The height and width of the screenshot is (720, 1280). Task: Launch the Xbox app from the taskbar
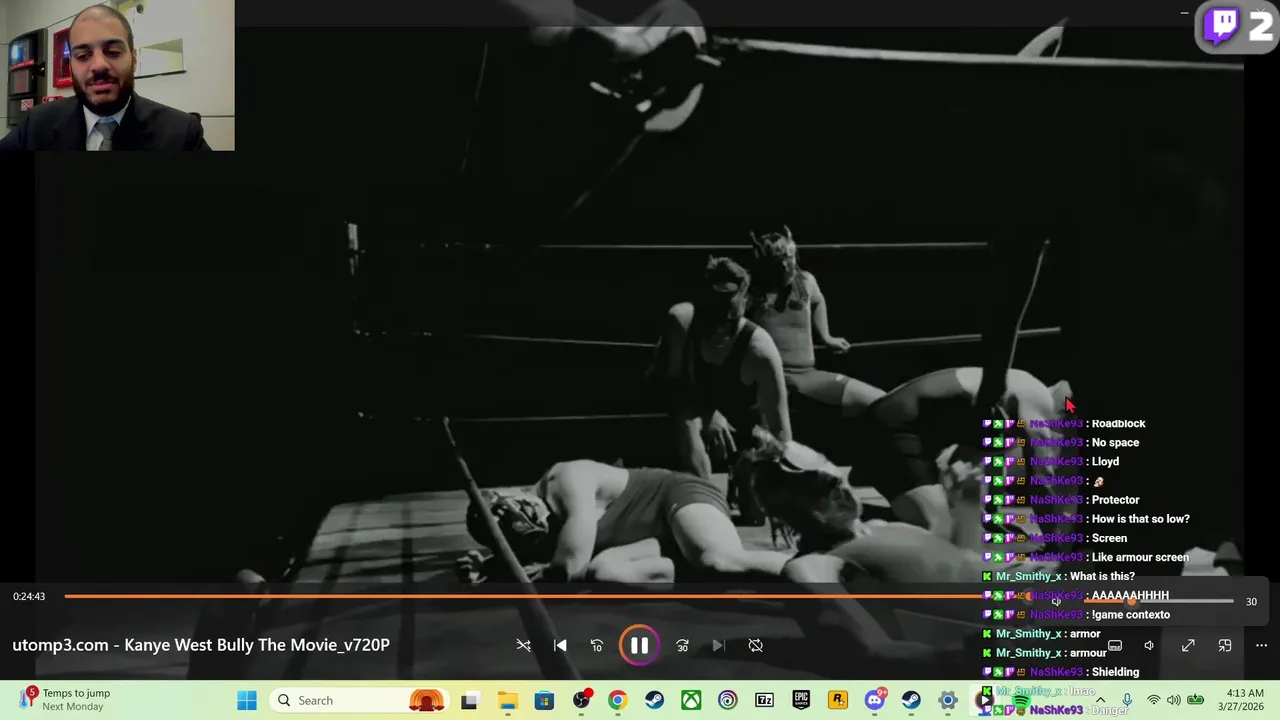[691, 700]
